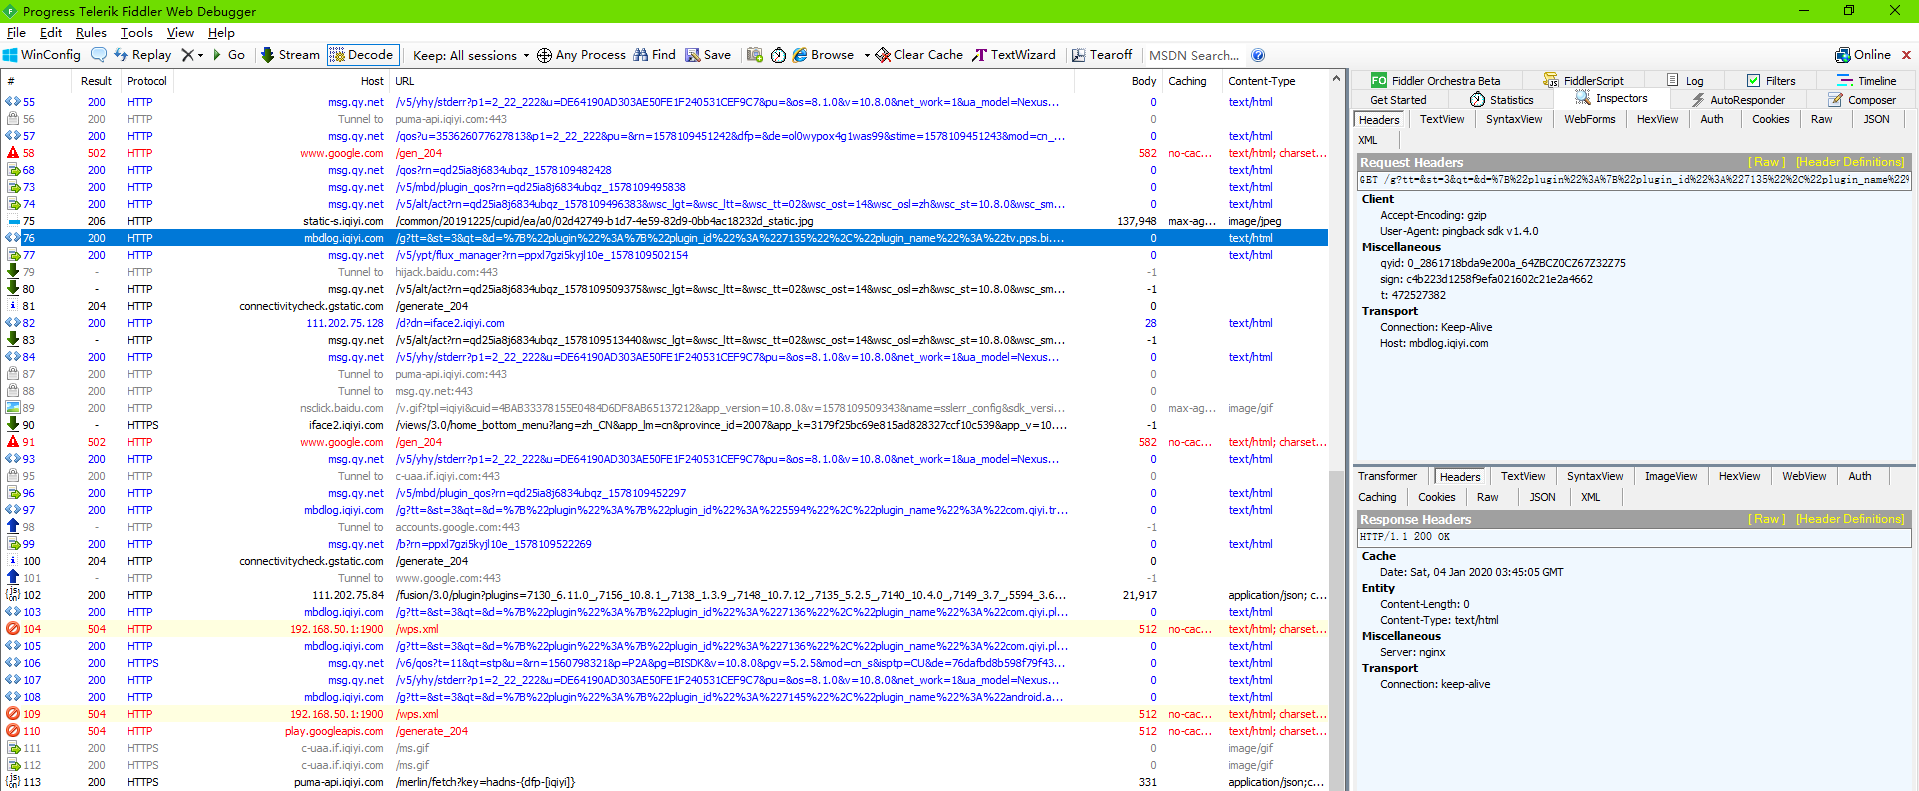
Task: Click Header Definitions link in Response Headers
Action: point(1850,519)
